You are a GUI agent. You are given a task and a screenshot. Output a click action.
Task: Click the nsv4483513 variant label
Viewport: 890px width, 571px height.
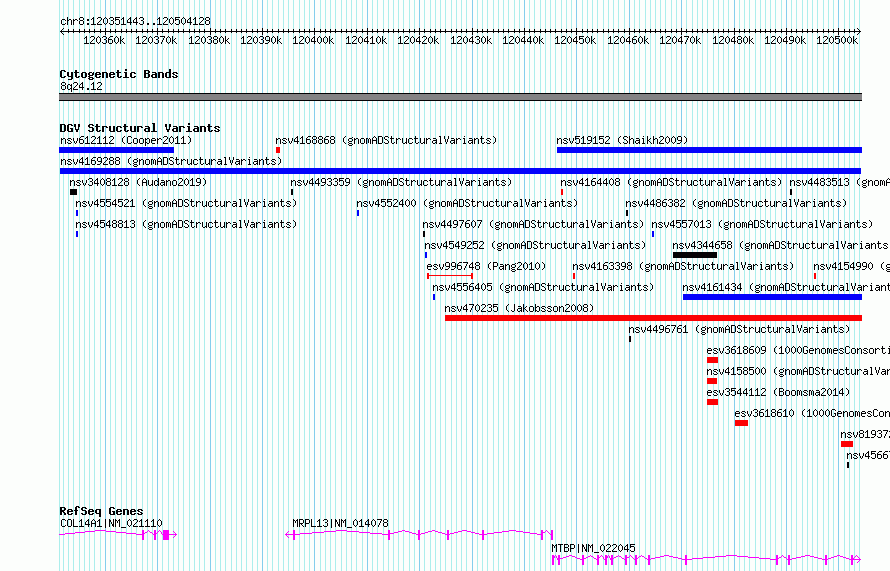click(839, 182)
